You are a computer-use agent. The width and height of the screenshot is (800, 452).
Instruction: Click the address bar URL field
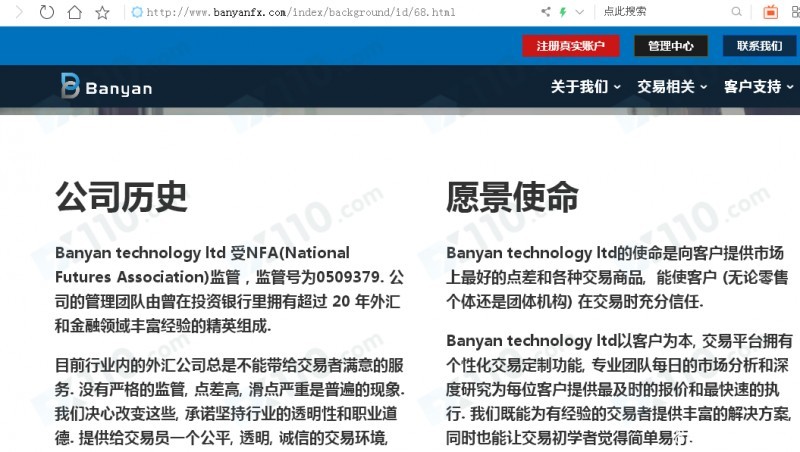coord(301,12)
